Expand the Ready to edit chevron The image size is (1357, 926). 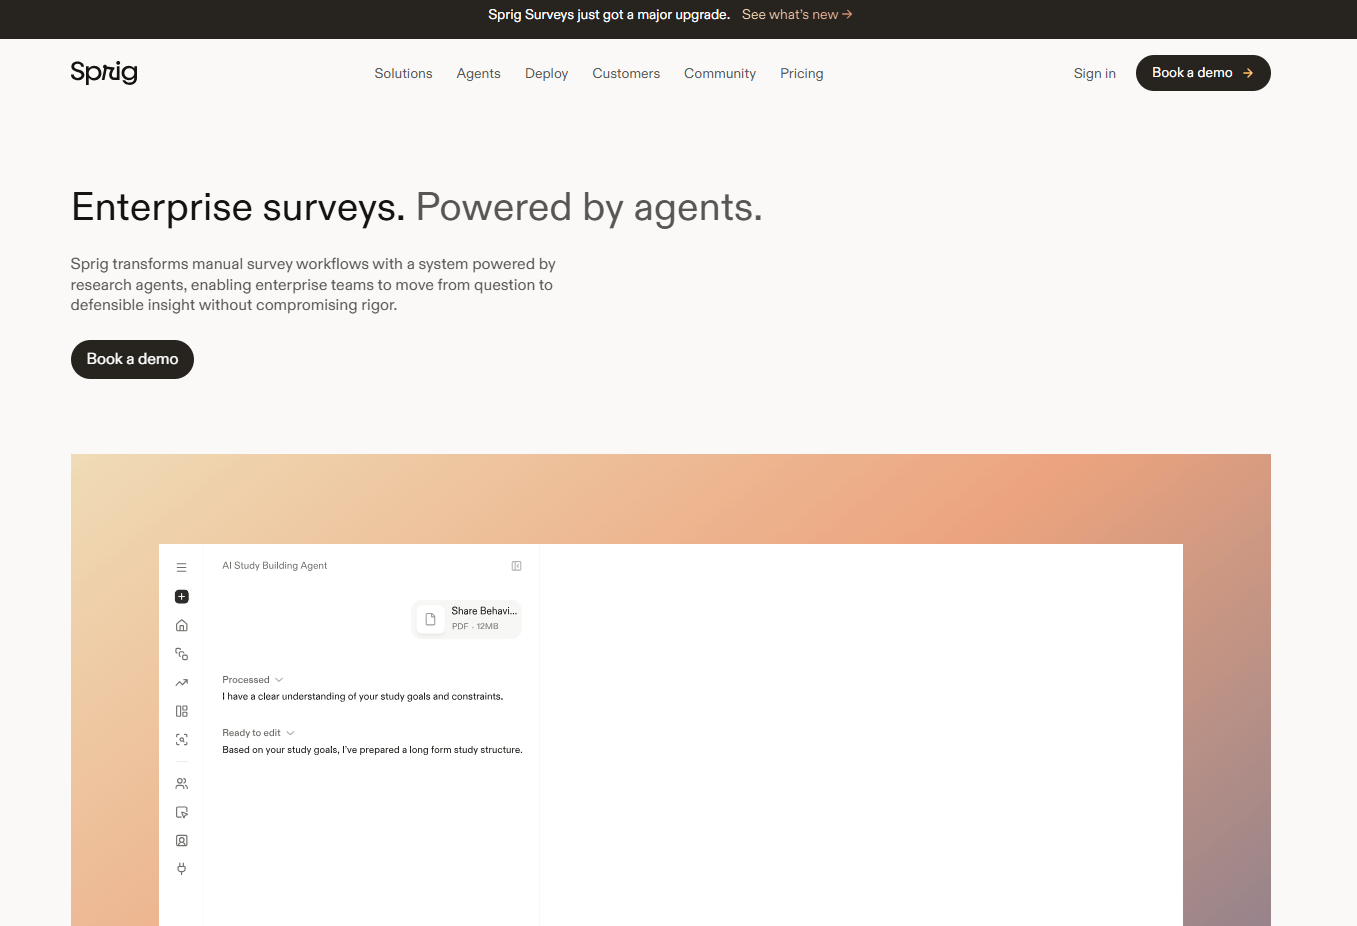tap(290, 733)
